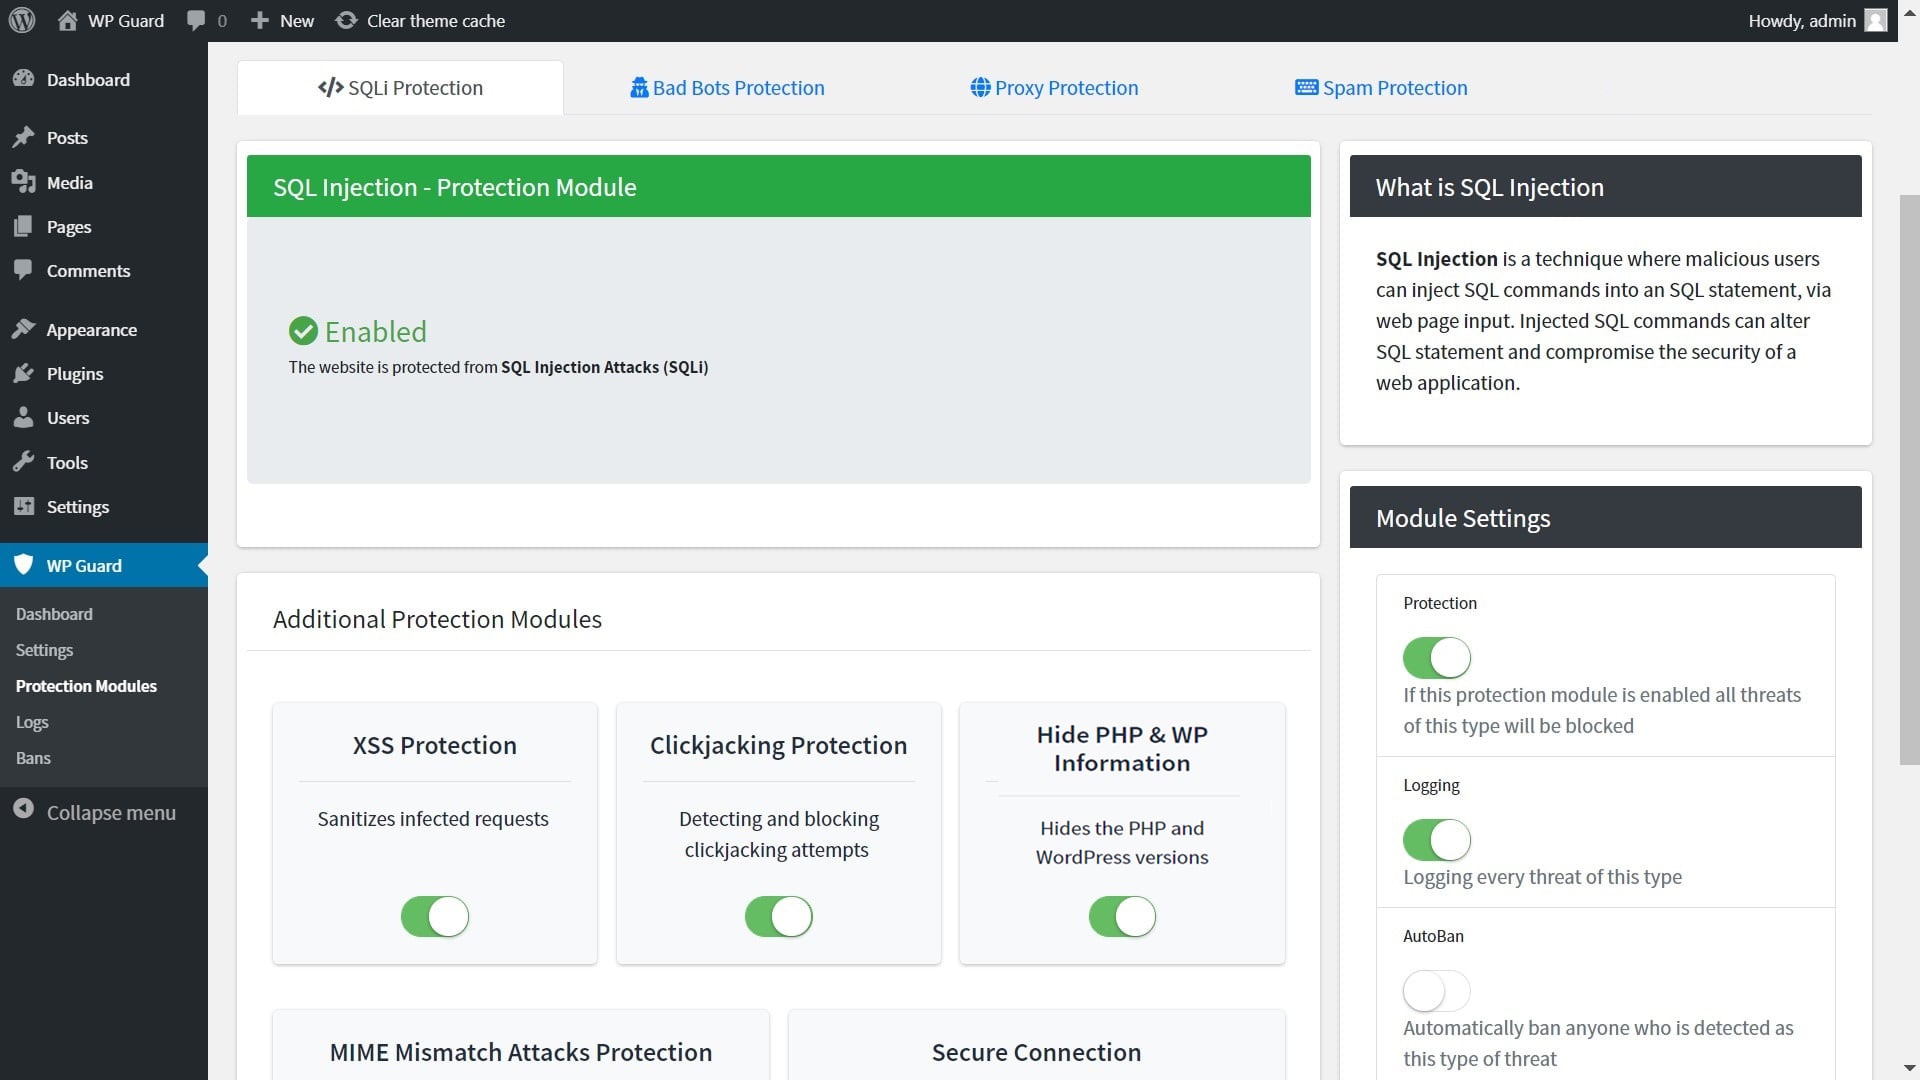Collapse the admin sidebar menu
1920x1080 pixels.
(x=110, y=812)
